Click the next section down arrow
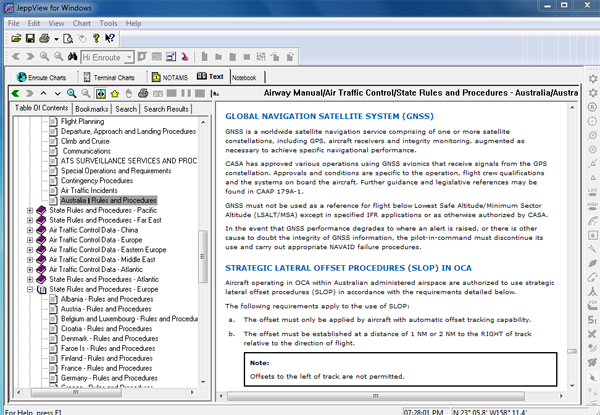The width and height of the screenshot is (600, 415). pyautogui.click(x=57, y=93)
